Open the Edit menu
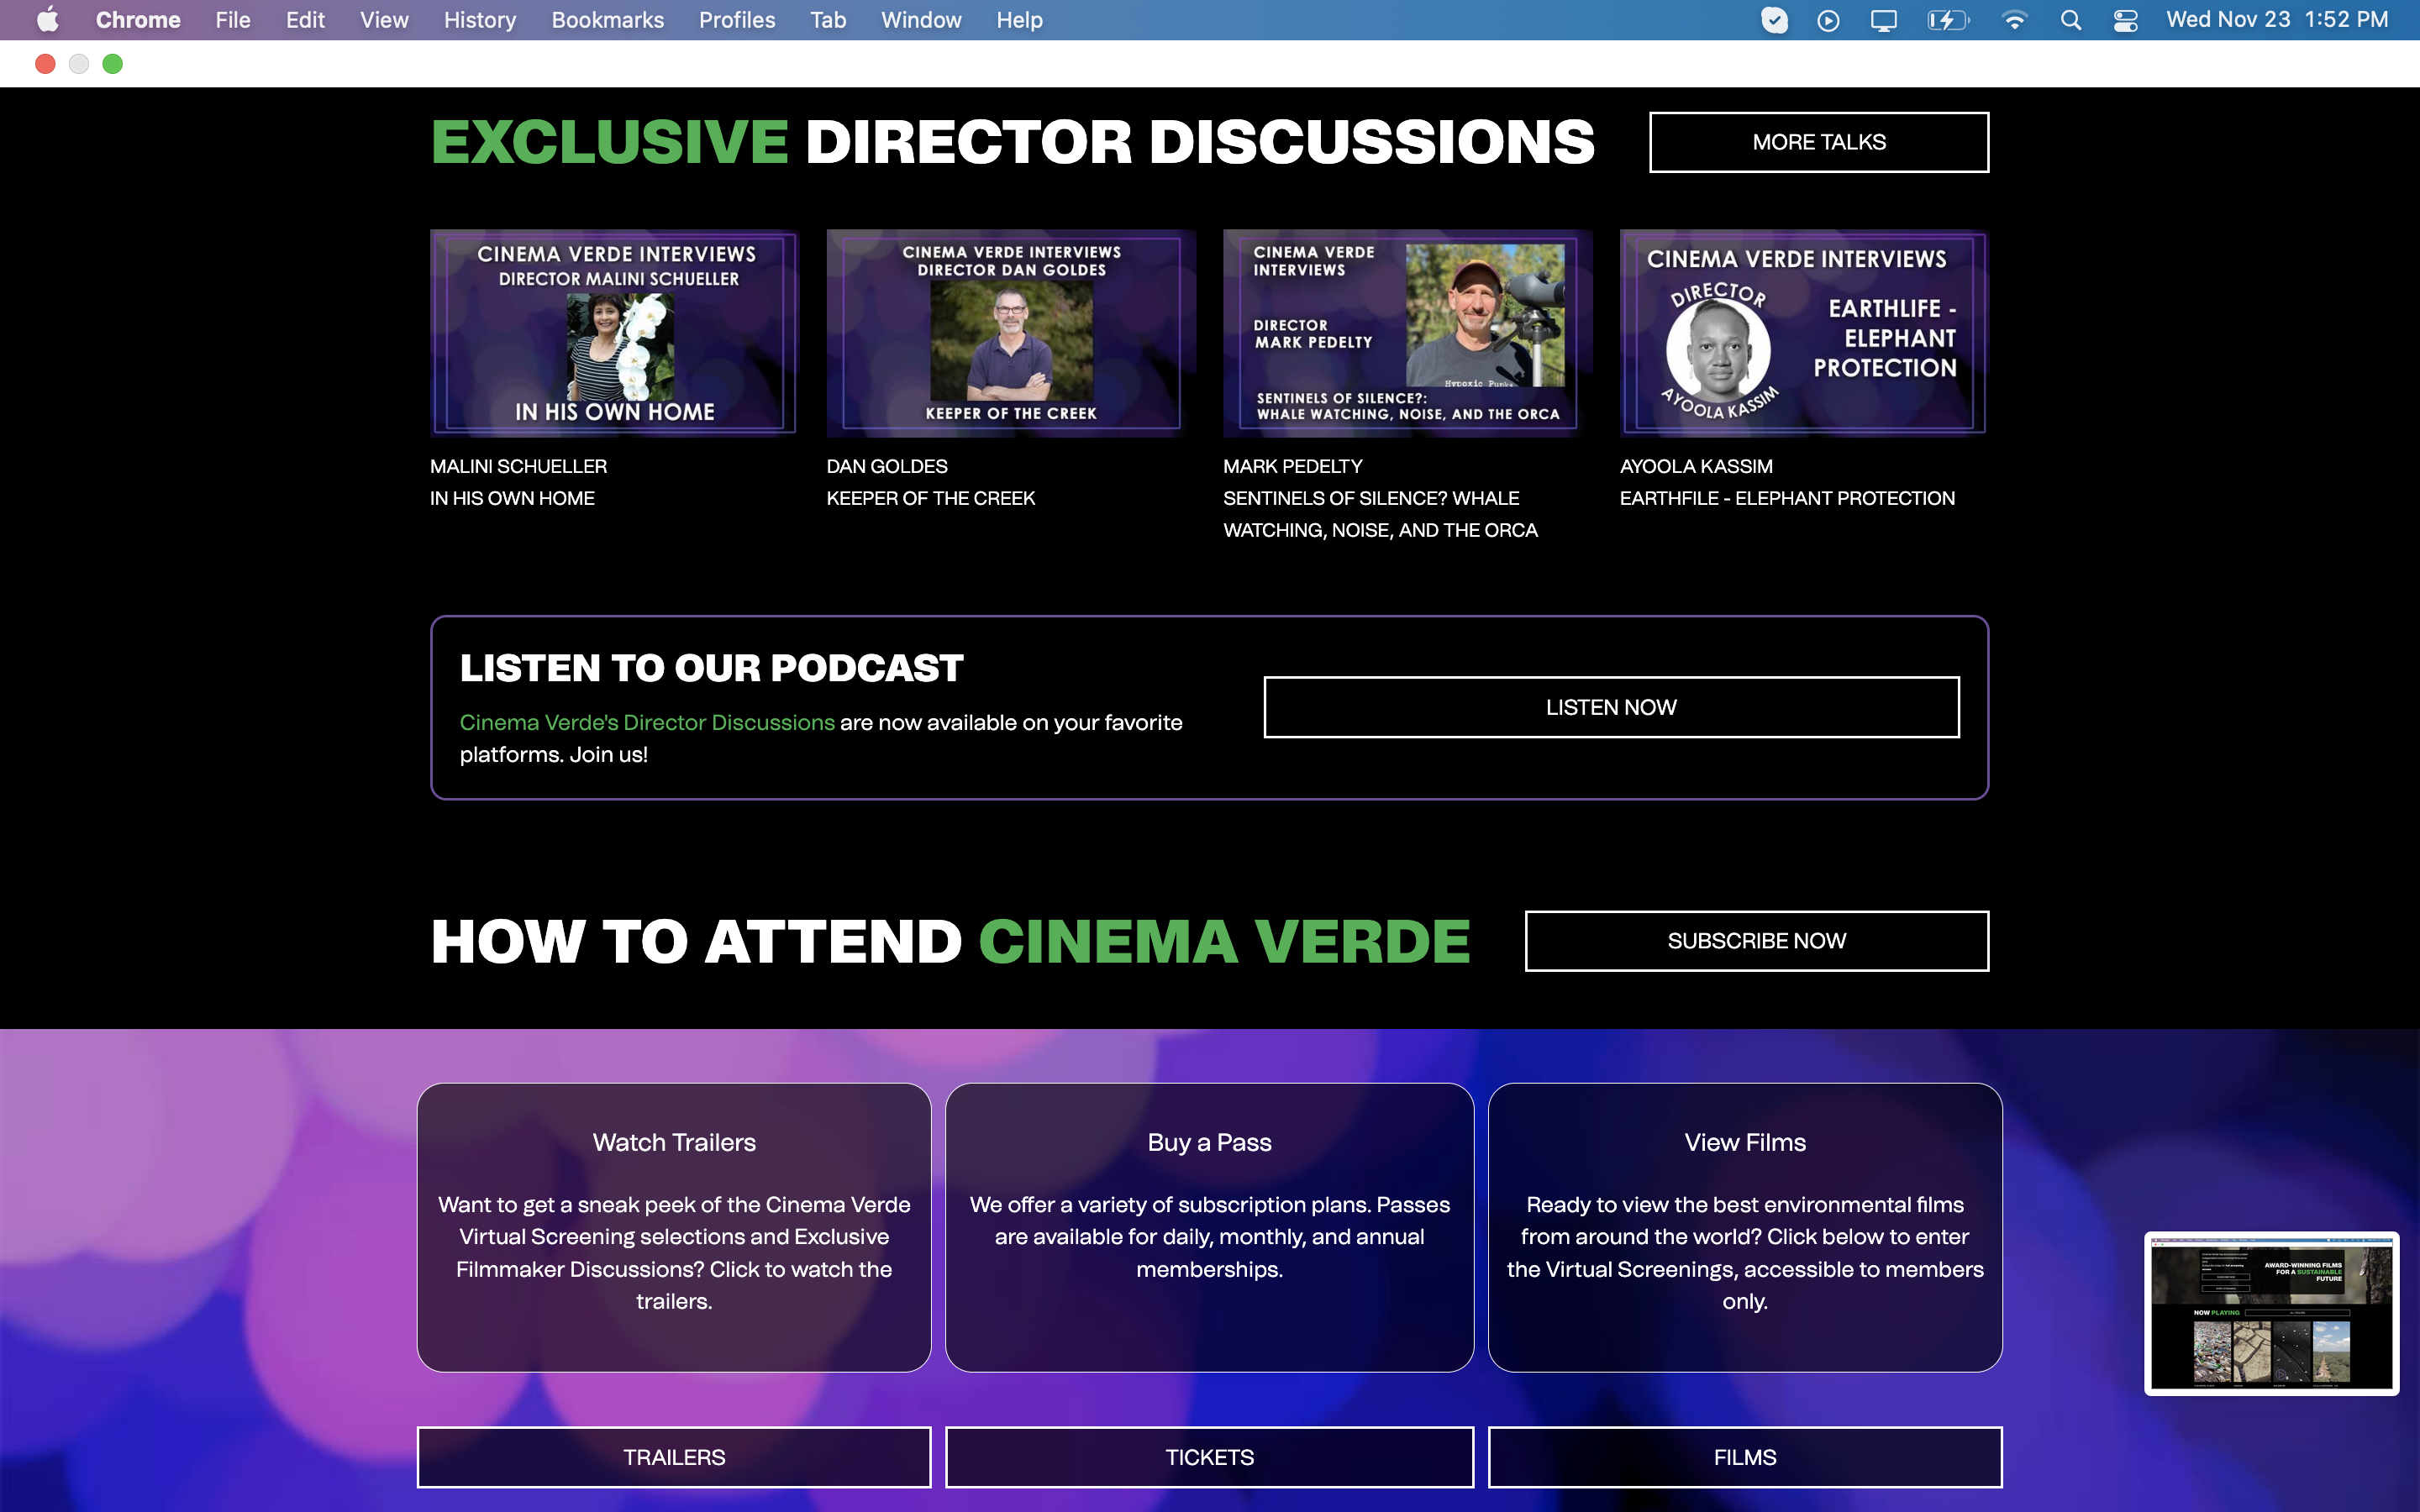 pos(305,20)
